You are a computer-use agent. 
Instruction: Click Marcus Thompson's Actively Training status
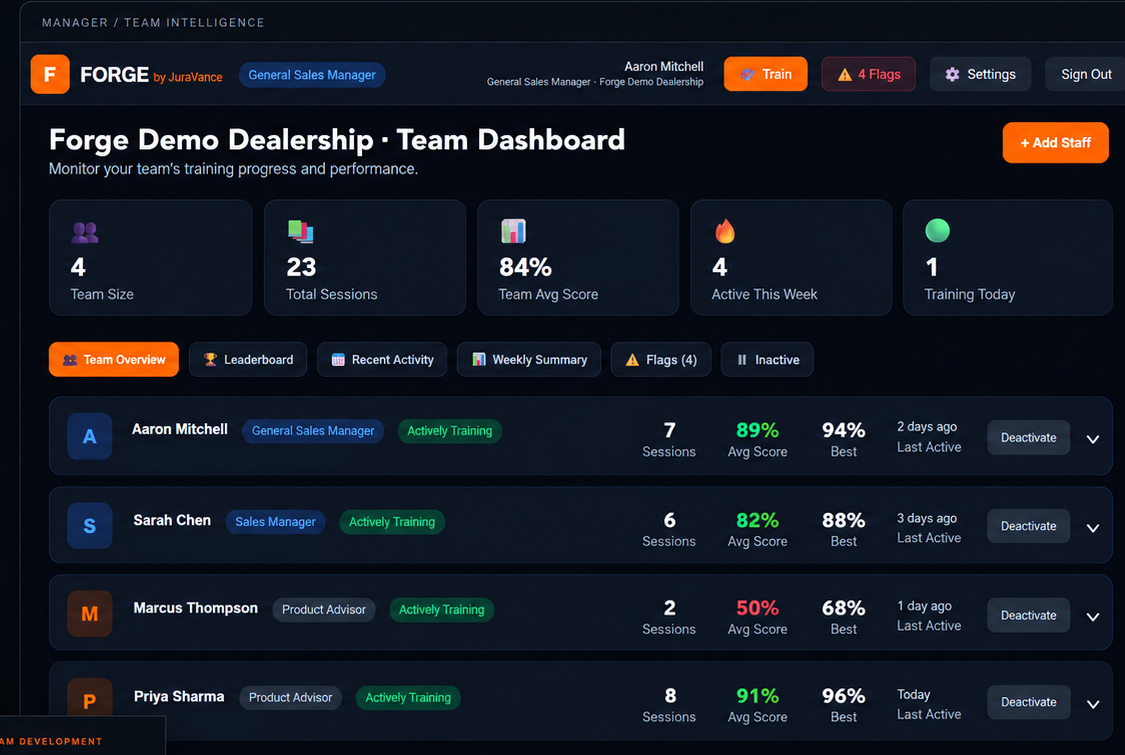[x=441, y=609]
